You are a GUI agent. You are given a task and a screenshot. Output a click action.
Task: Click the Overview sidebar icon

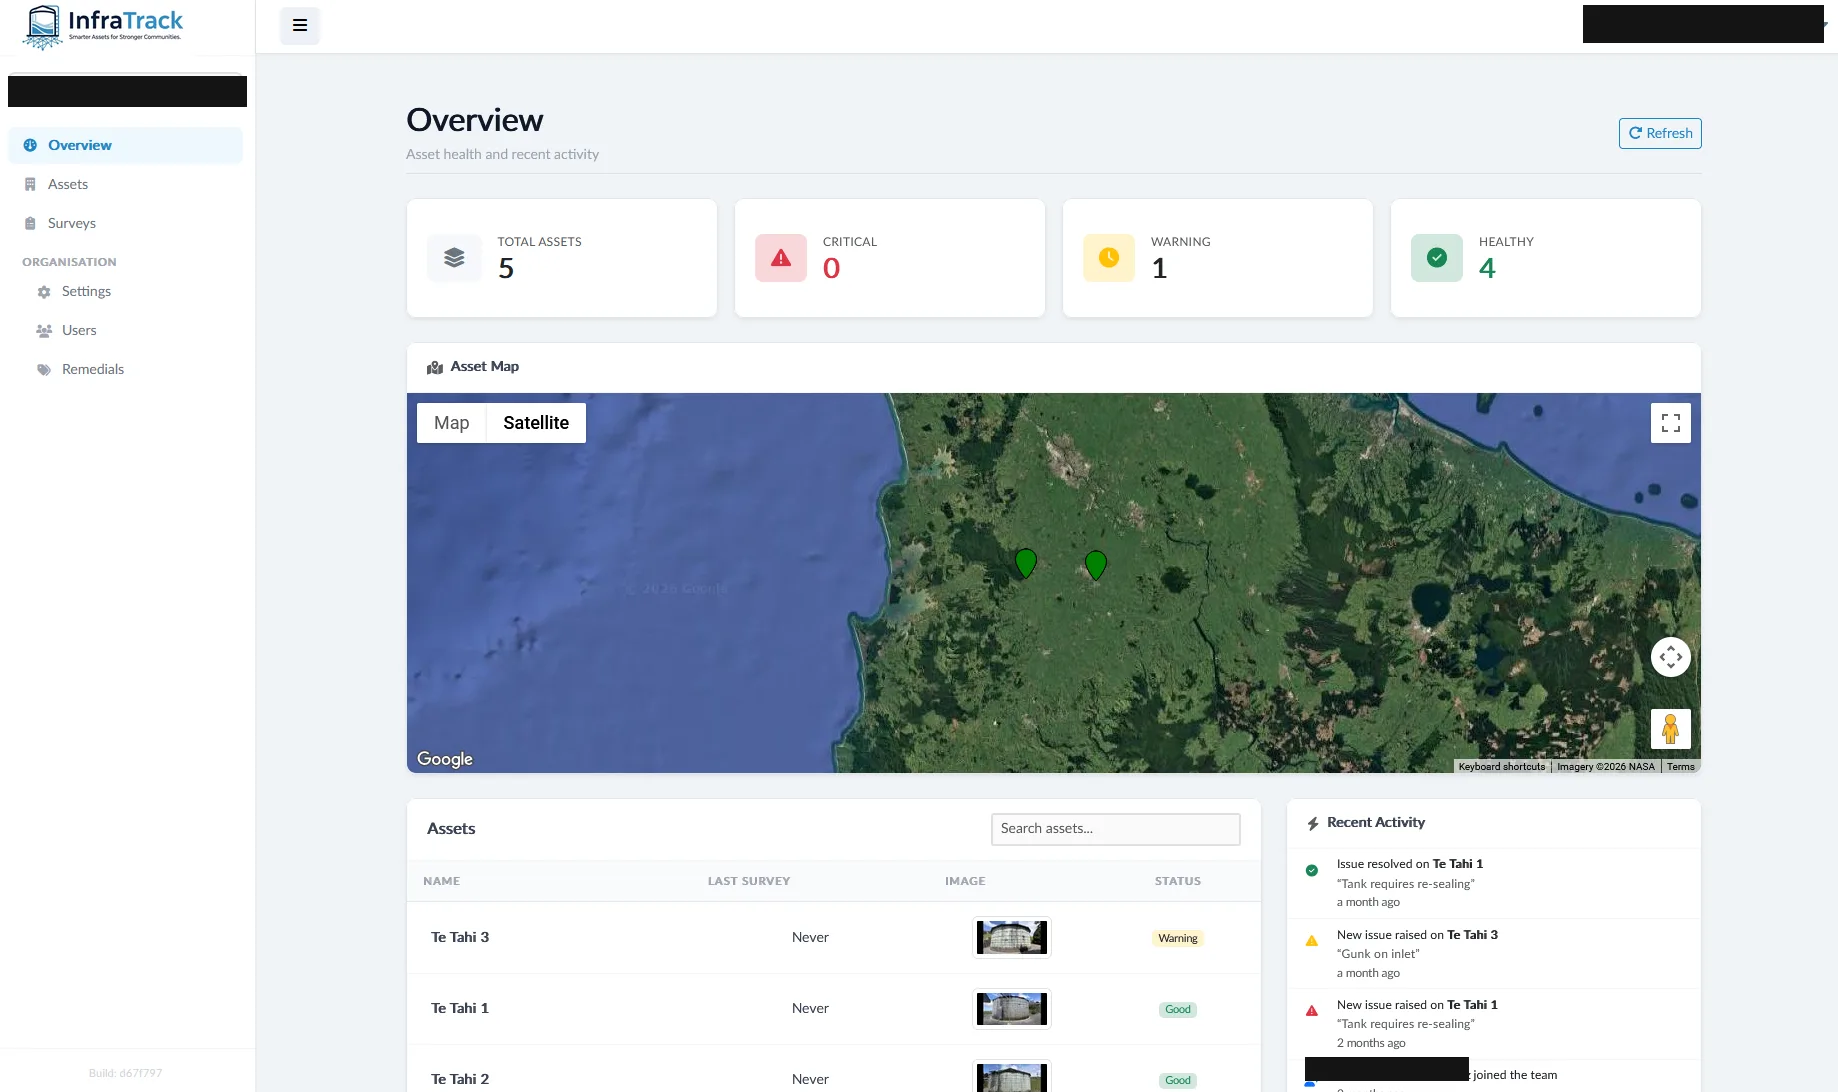point(30,145)
